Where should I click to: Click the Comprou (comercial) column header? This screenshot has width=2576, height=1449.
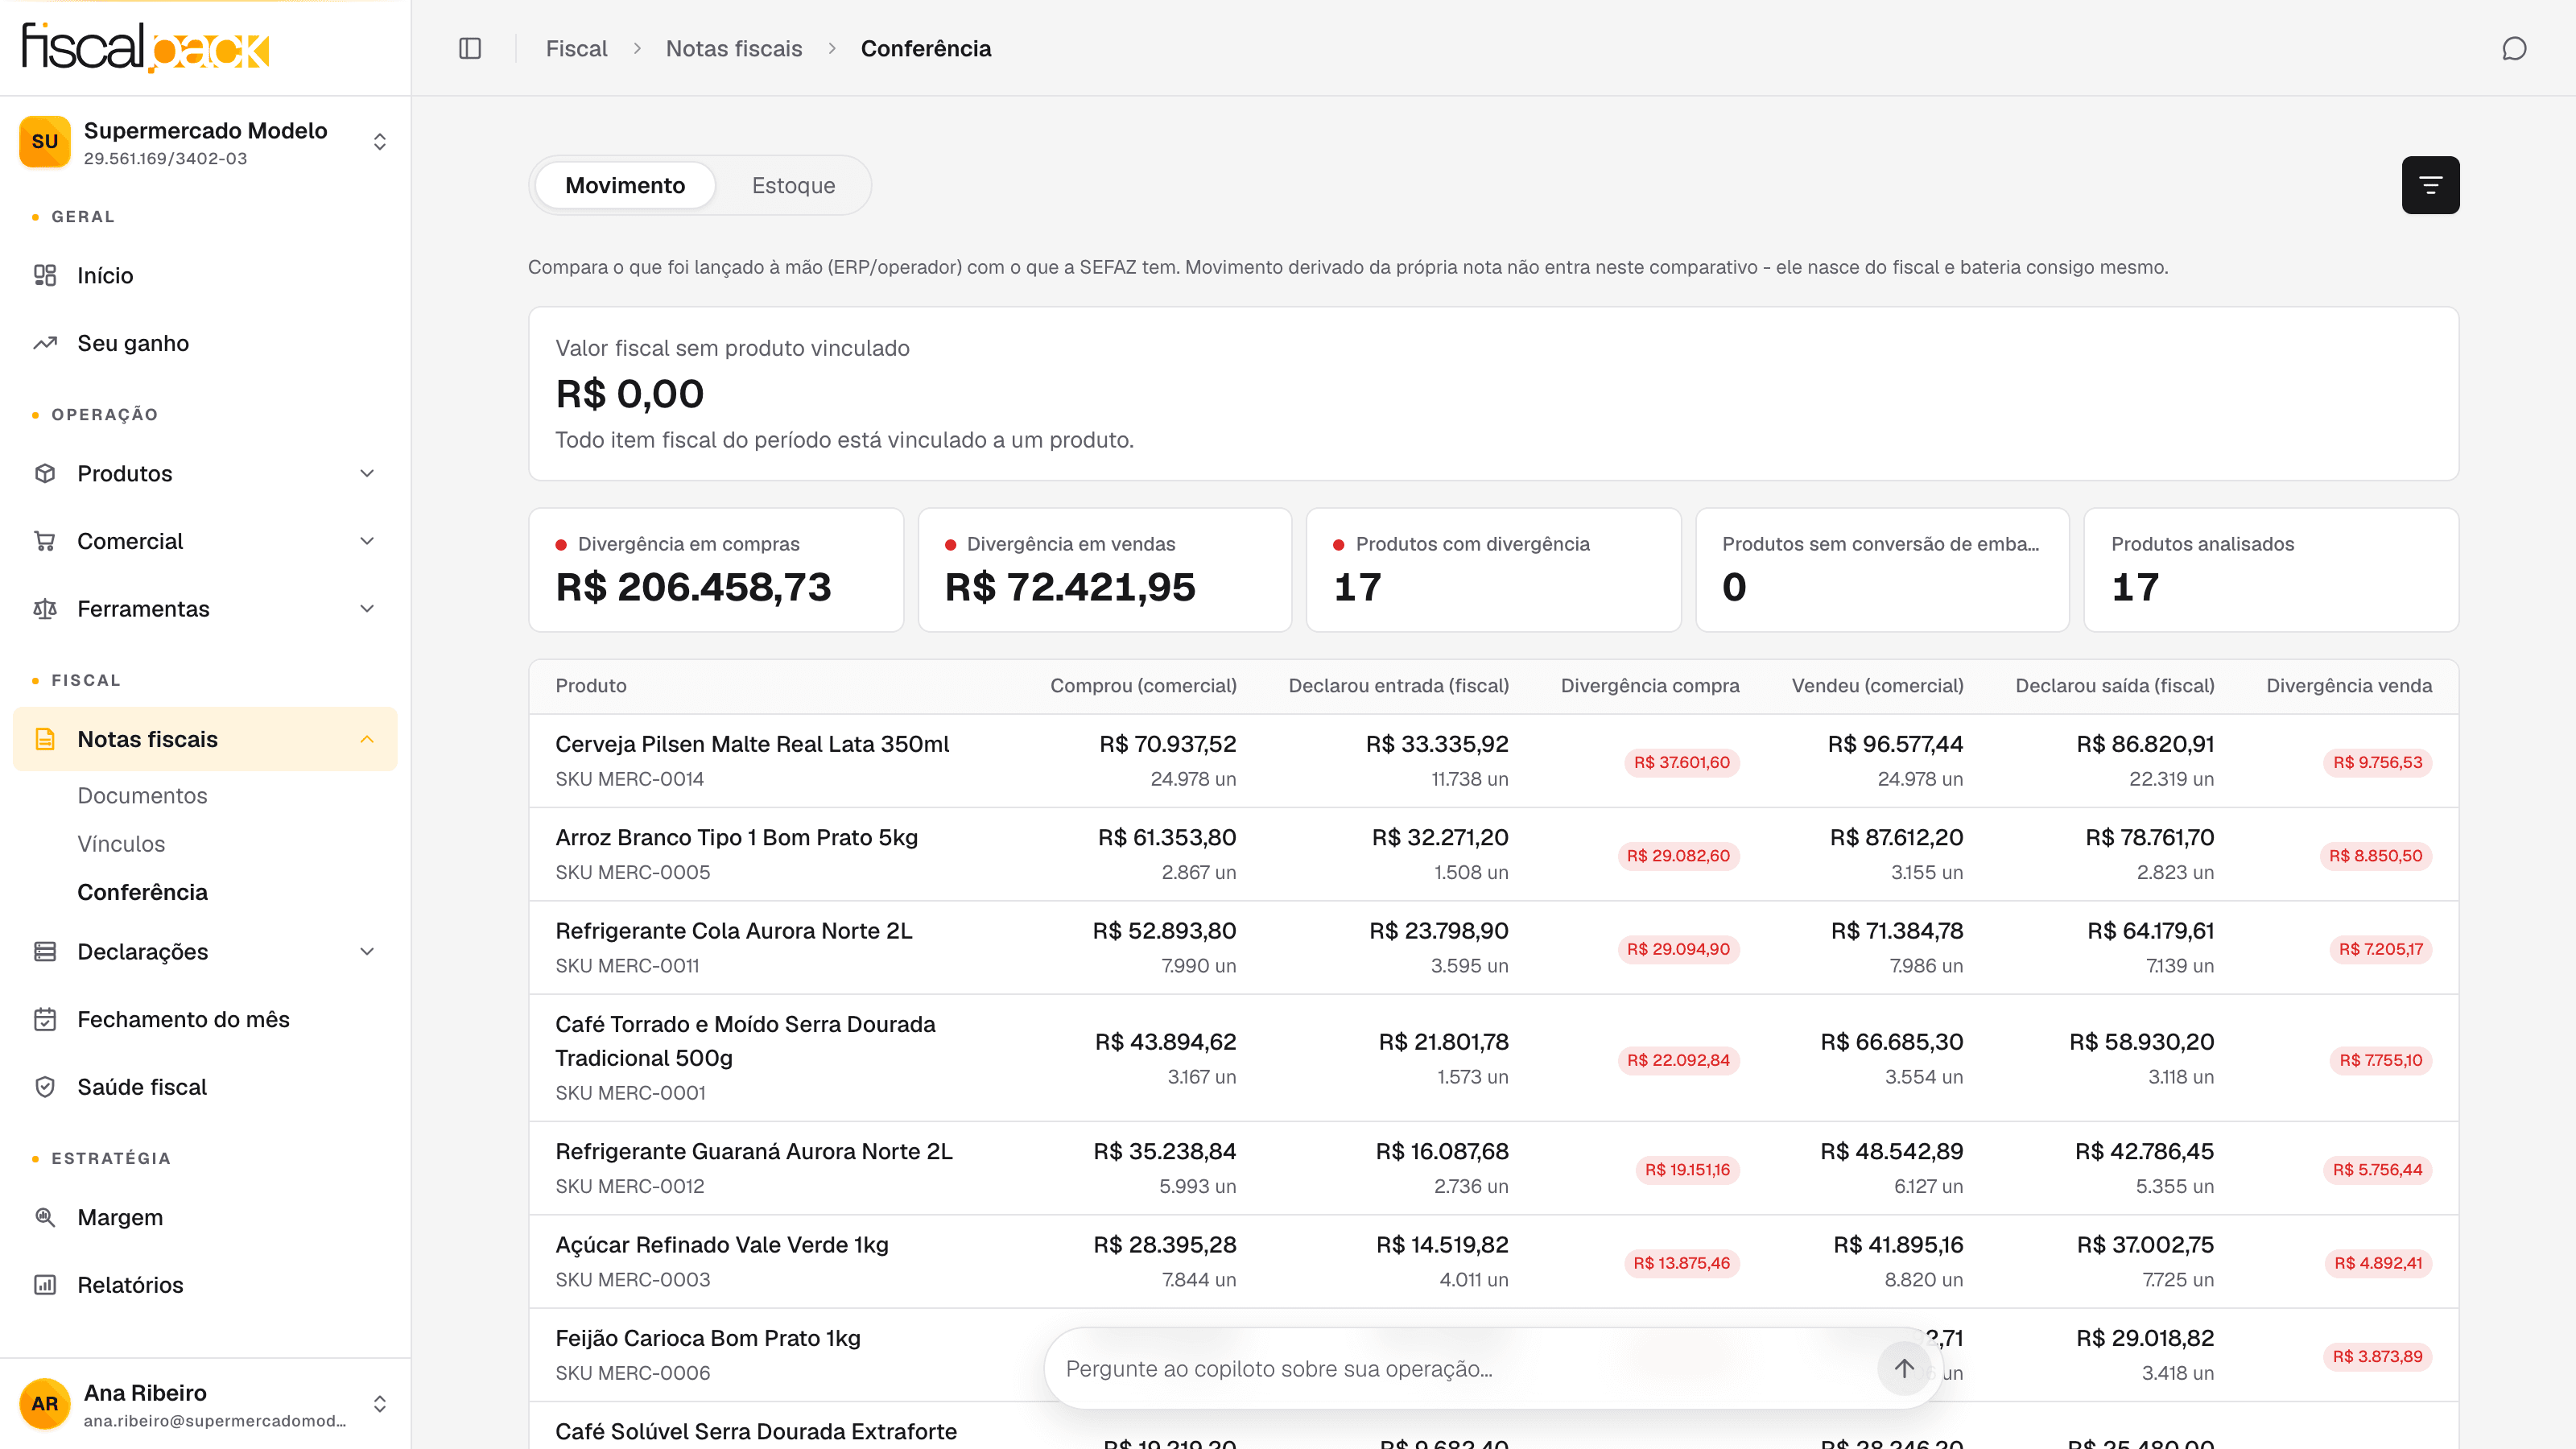(x=1143, y=686)
